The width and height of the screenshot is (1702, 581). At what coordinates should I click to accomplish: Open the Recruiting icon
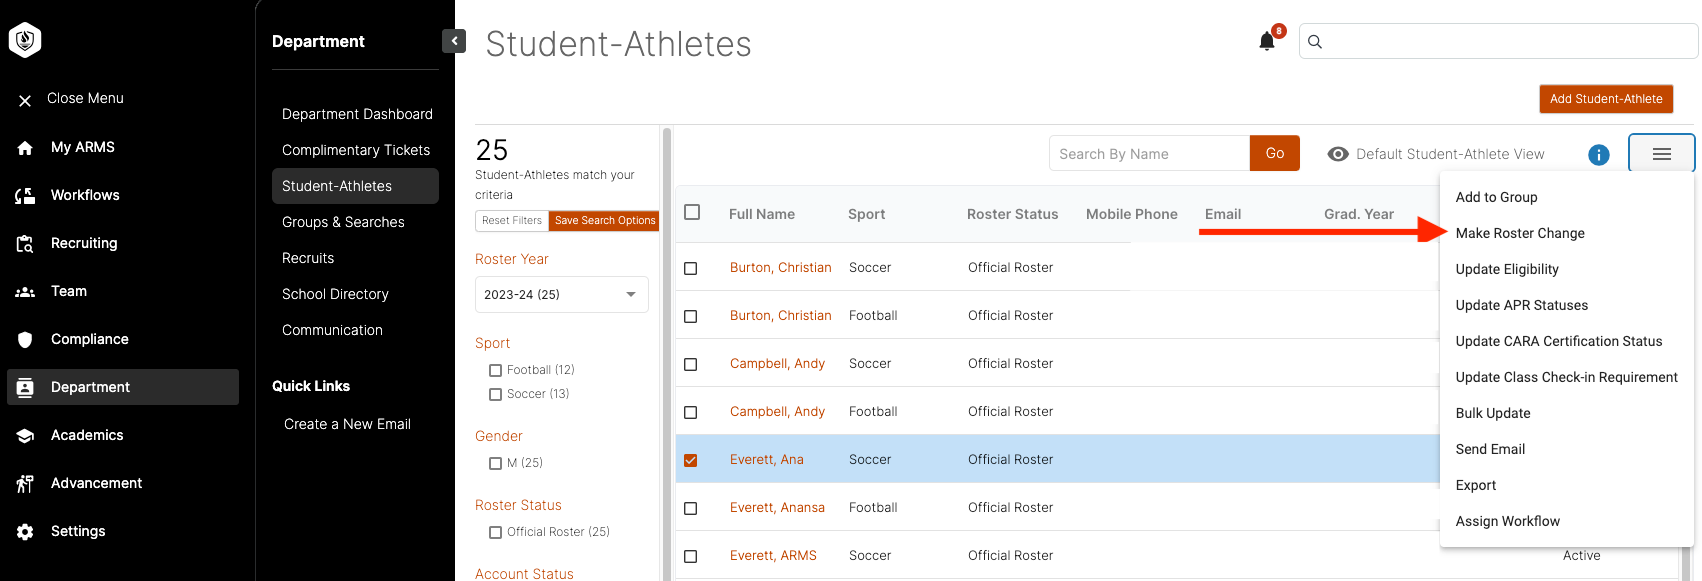coord(25,244)
